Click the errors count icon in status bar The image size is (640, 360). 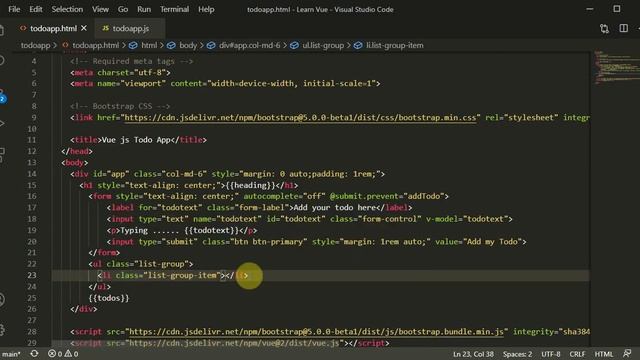pyautogui.click(x=52, y=353)
